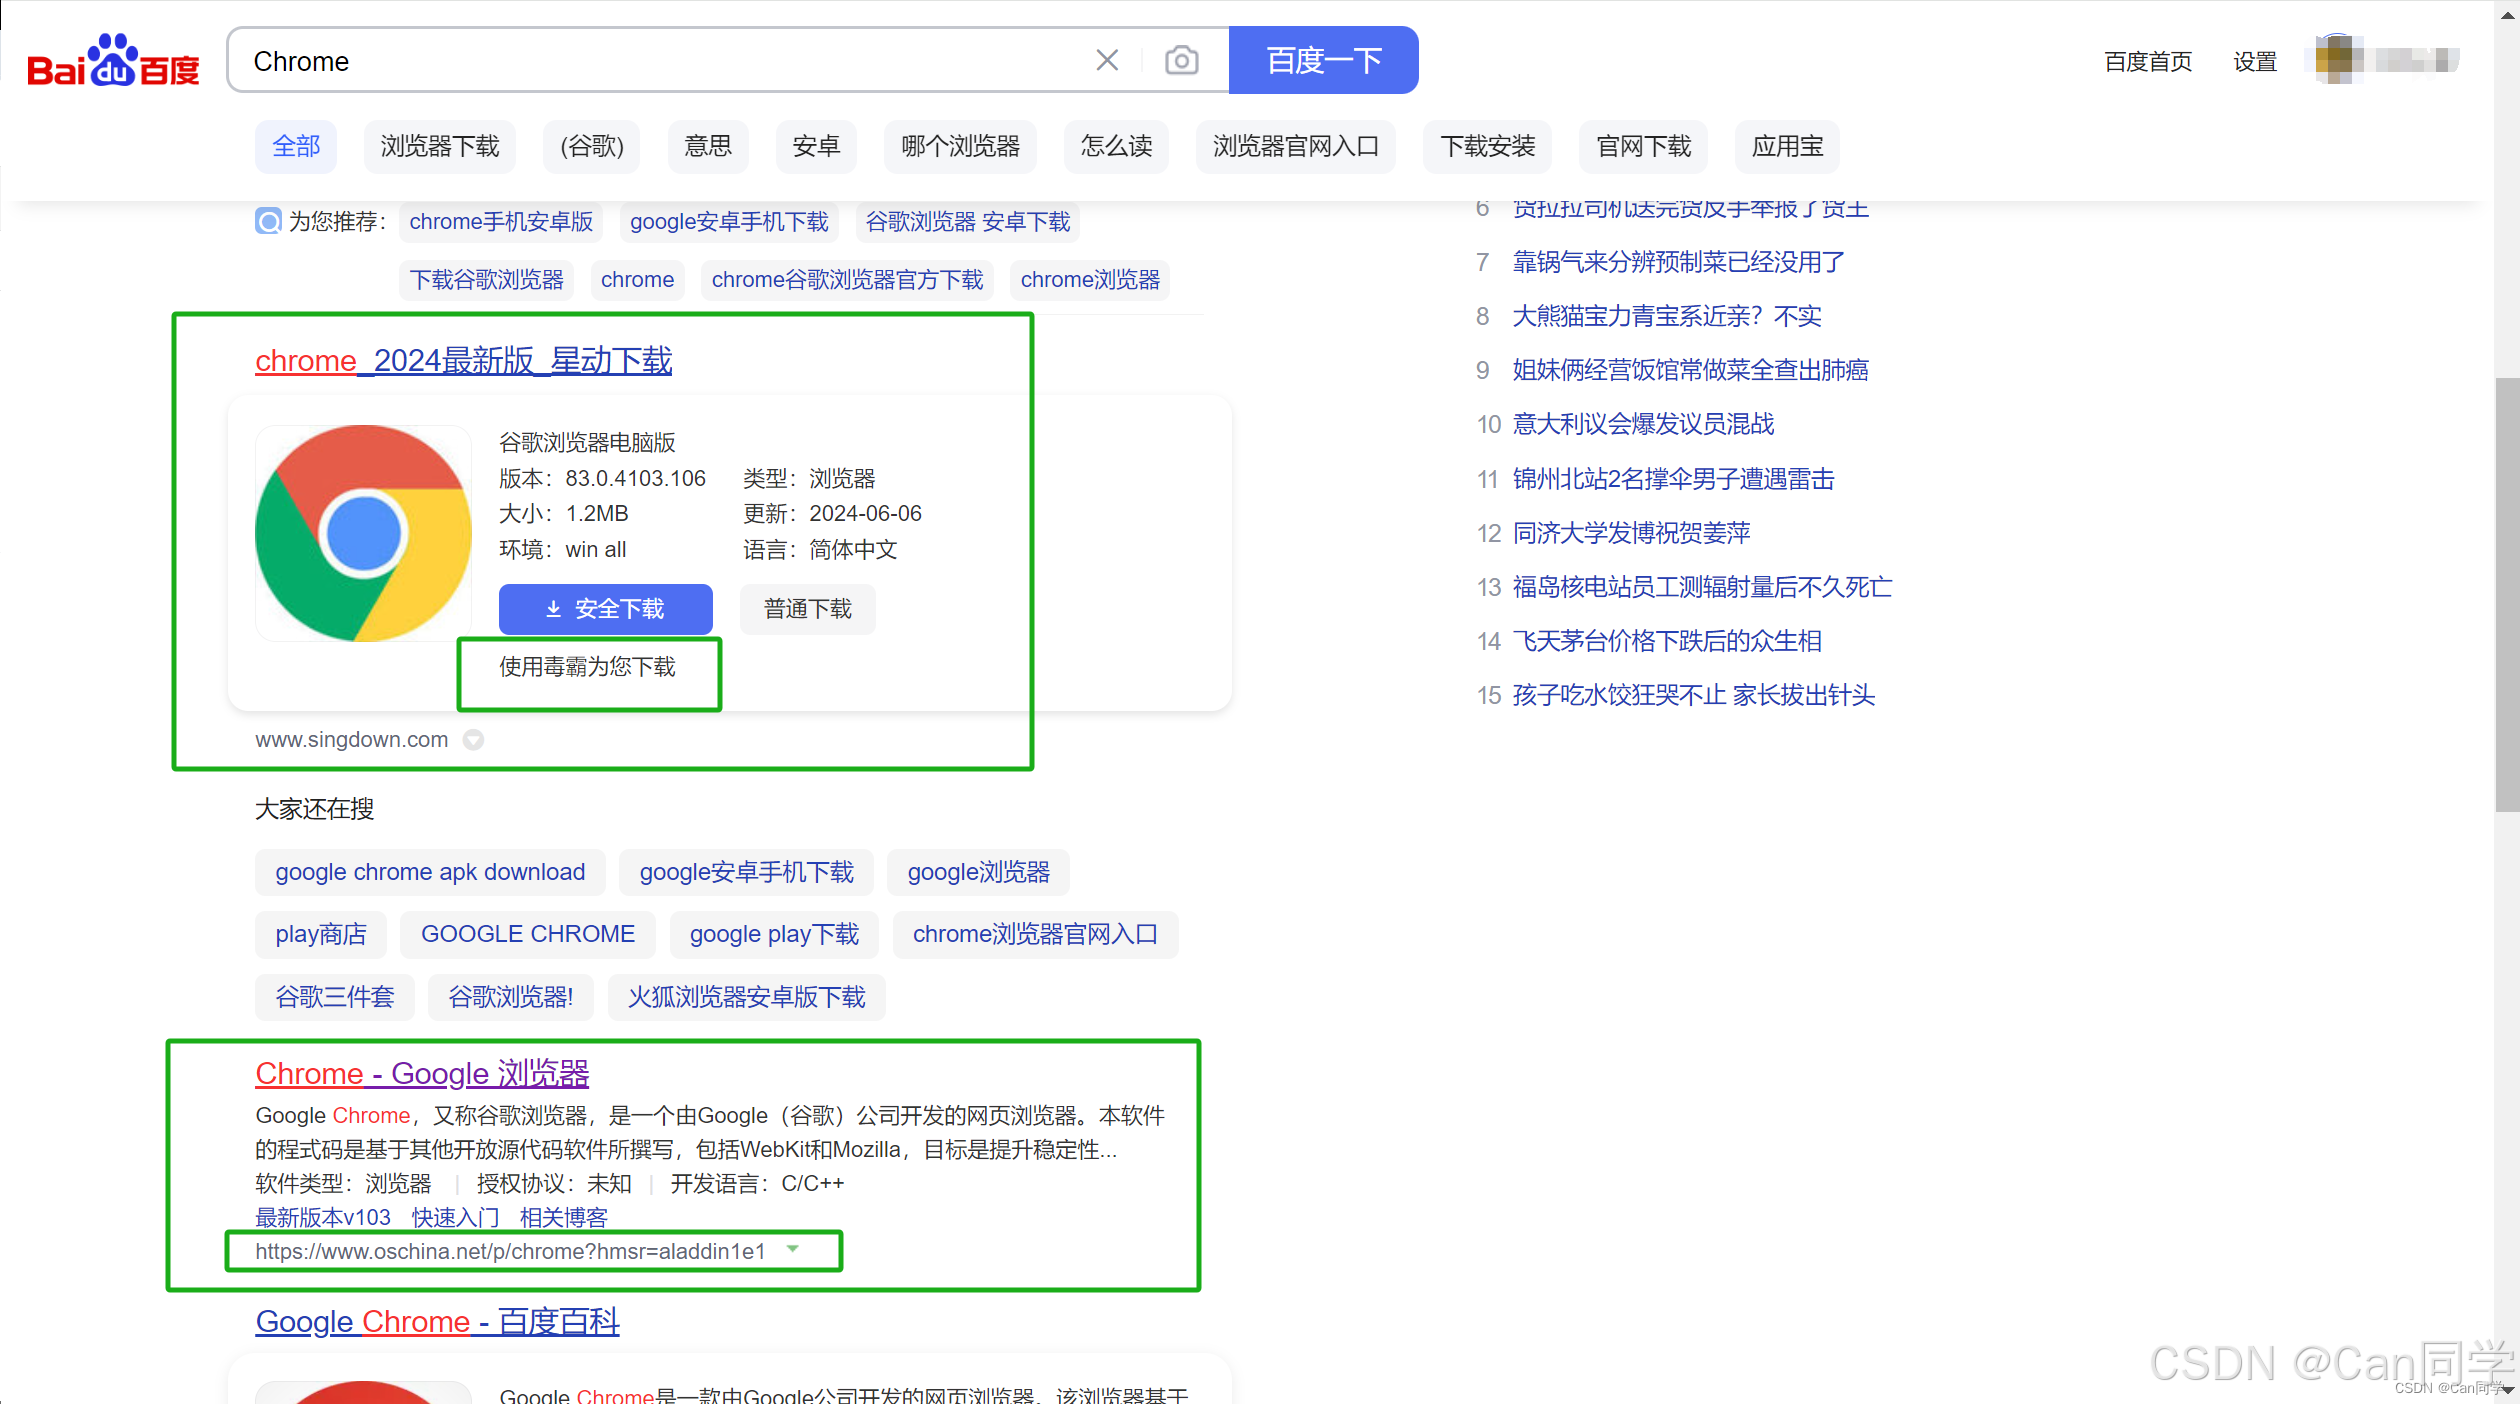Select the 全部 filter tab

pyautogui.click(x=296, y=147)
